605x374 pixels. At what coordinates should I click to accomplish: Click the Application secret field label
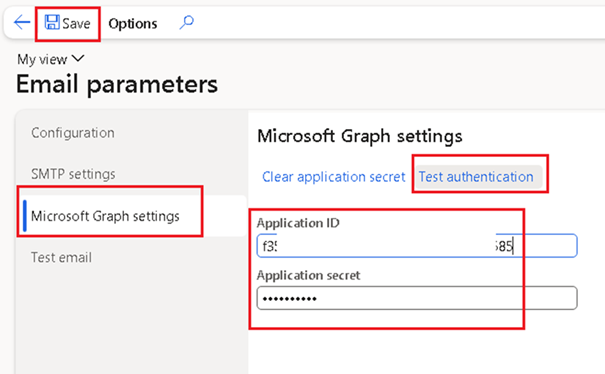[x=308, y=275]
